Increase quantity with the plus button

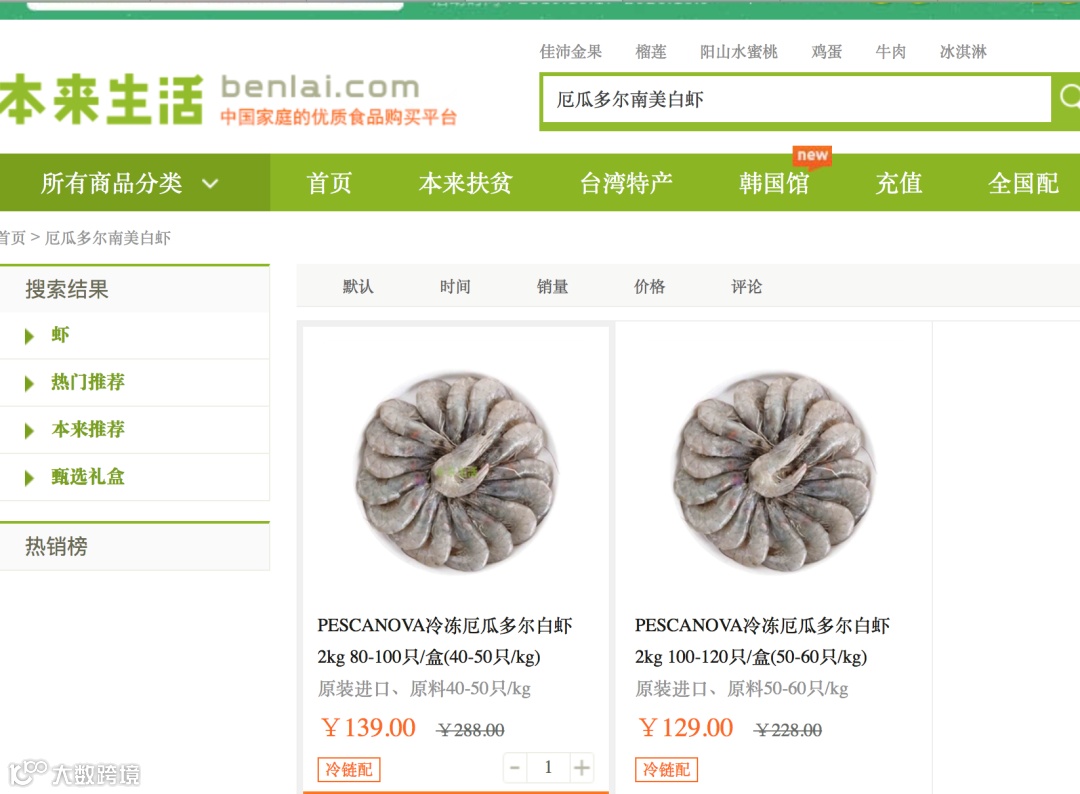[582, 767]
